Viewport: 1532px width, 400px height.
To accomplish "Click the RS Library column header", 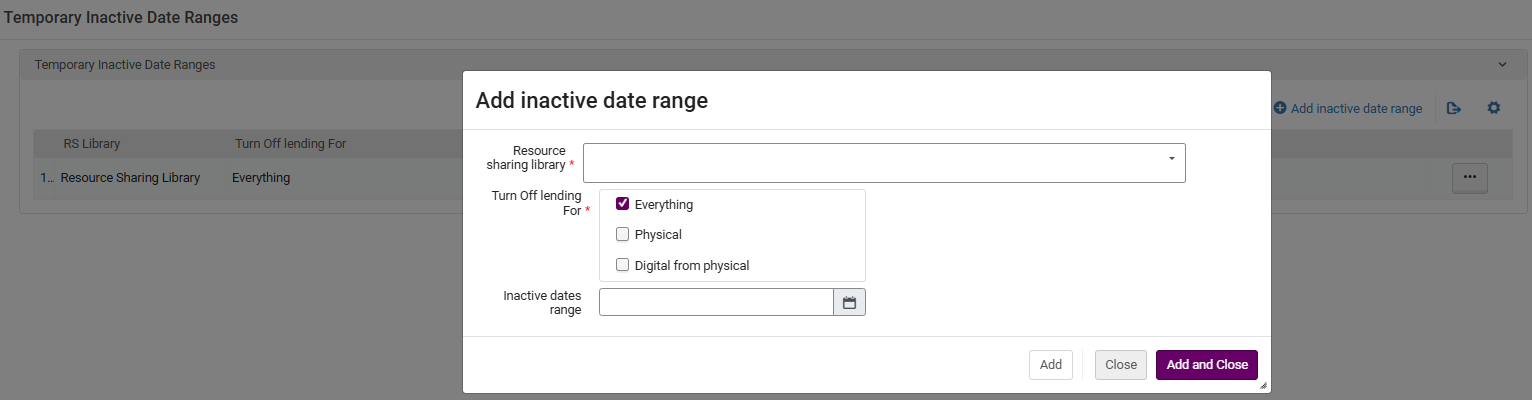I will pos(91,144).
